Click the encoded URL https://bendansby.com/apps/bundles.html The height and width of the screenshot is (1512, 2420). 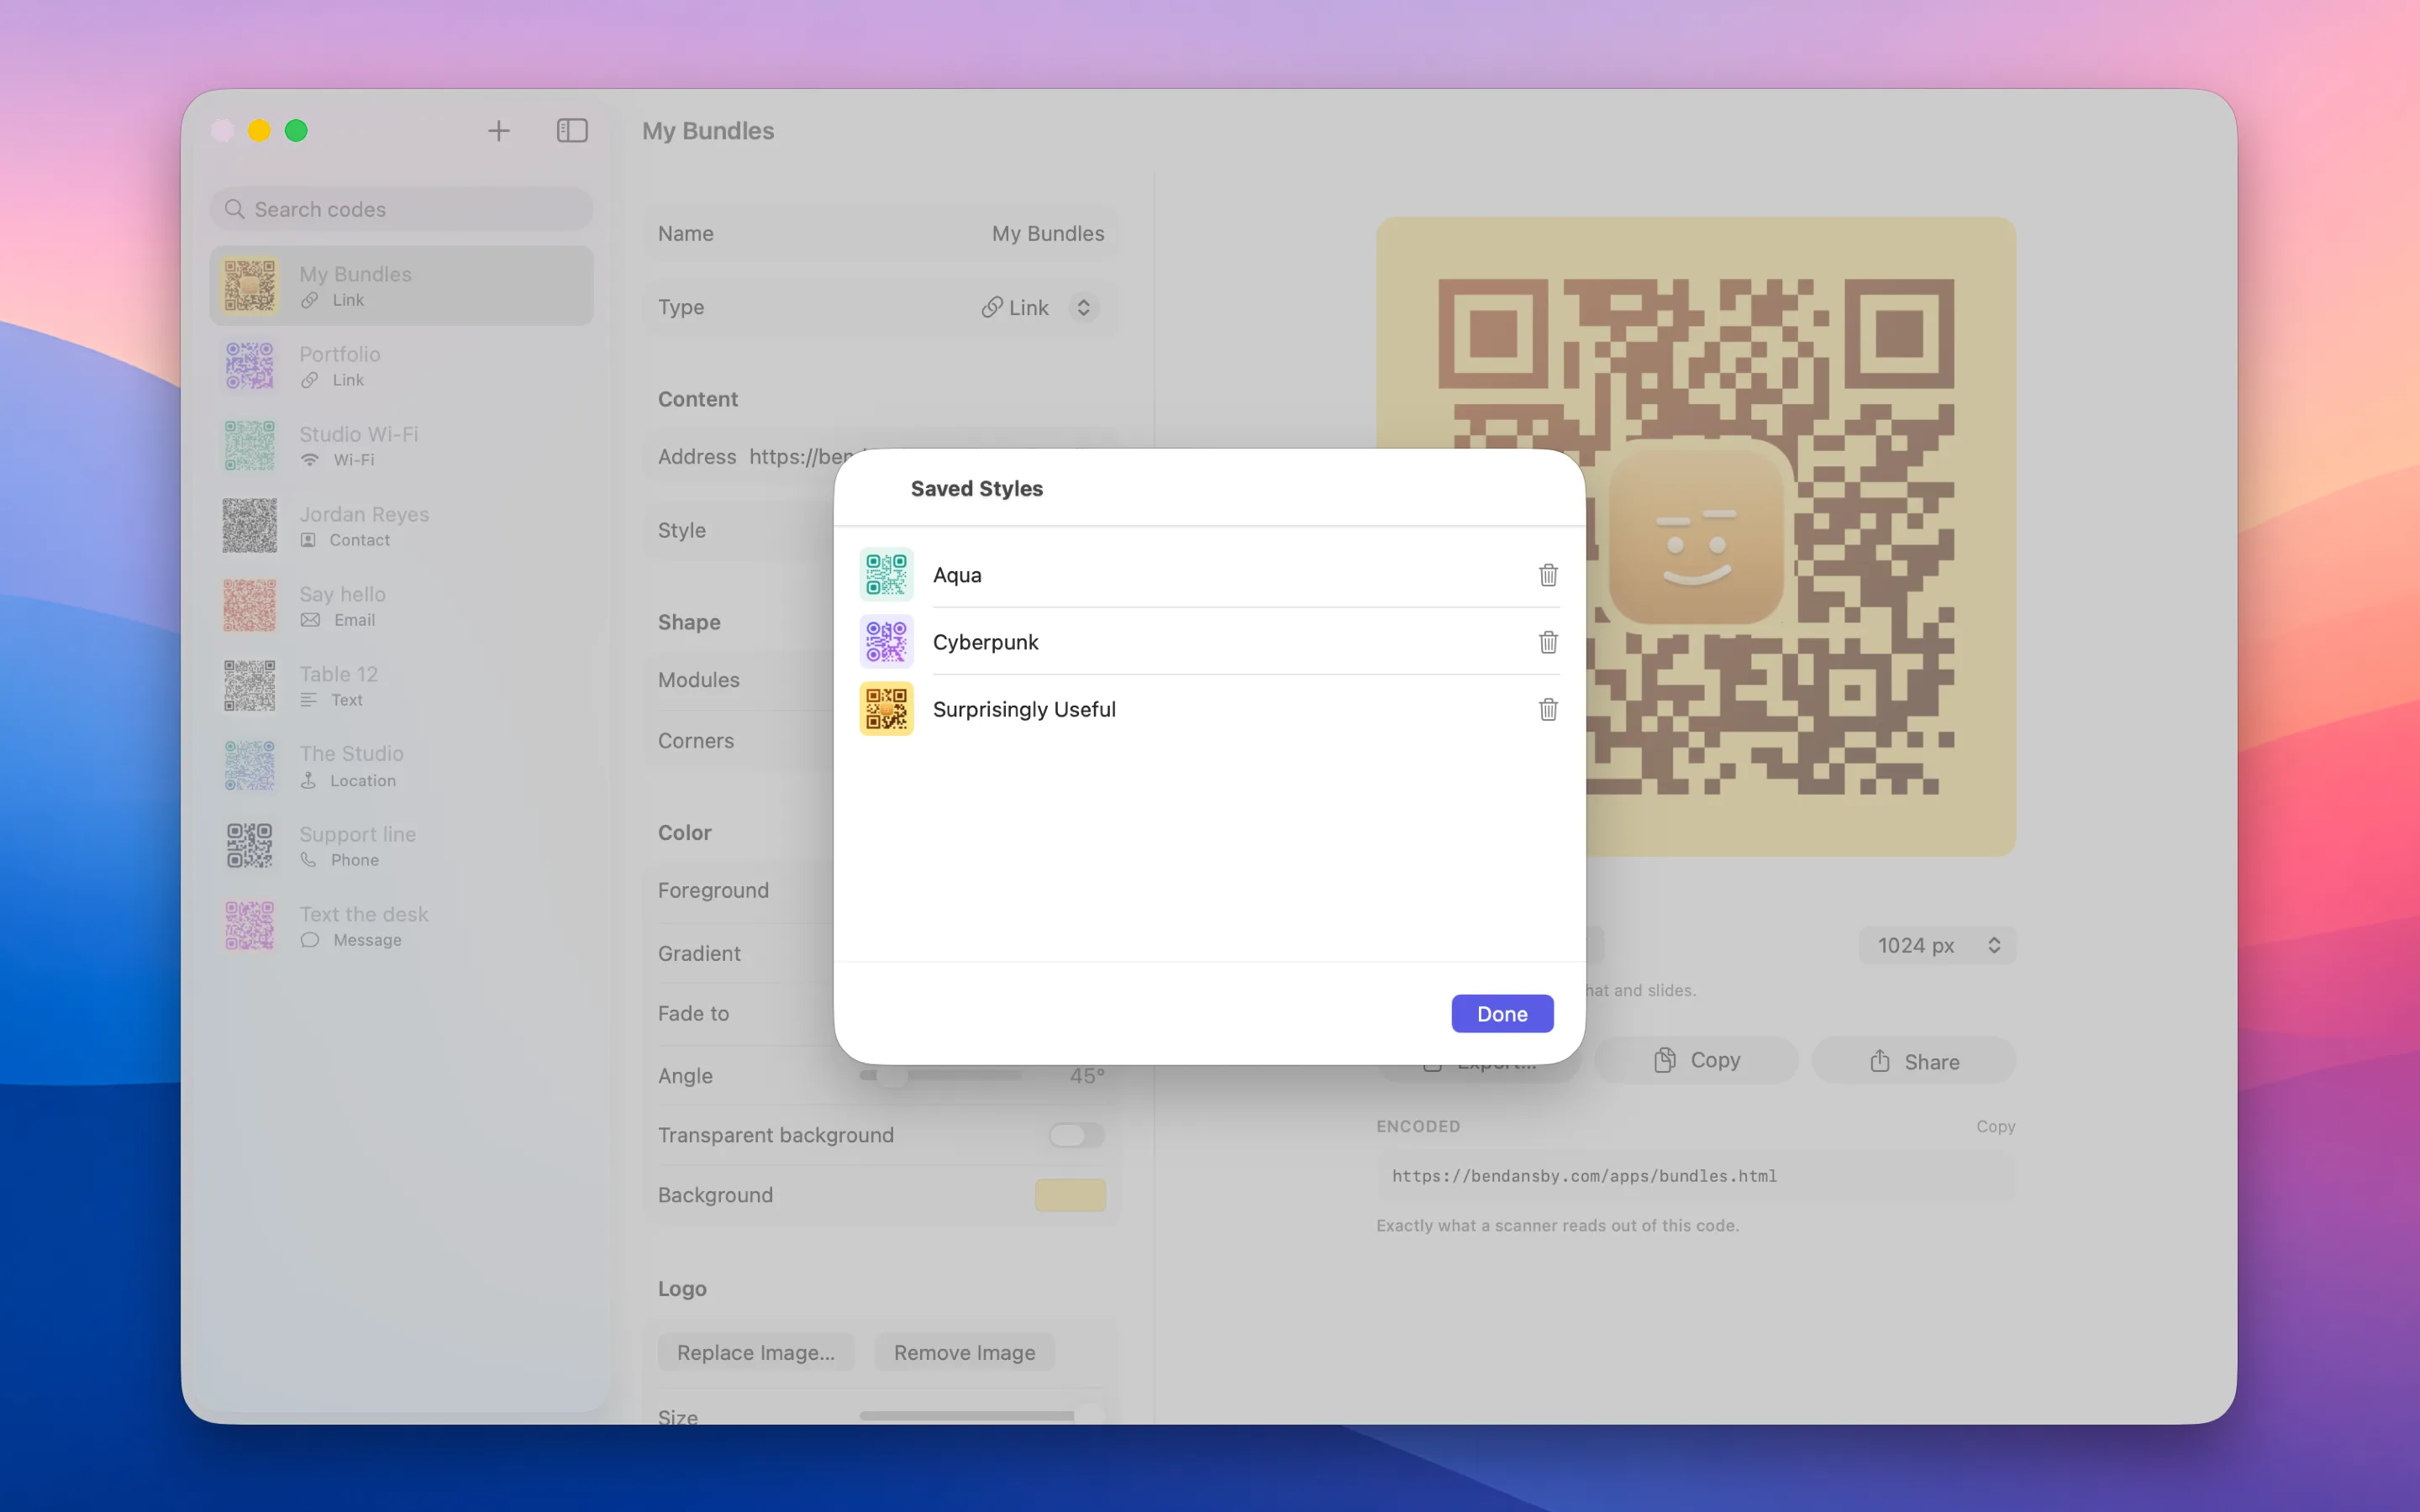(x=1584, y=1176)
